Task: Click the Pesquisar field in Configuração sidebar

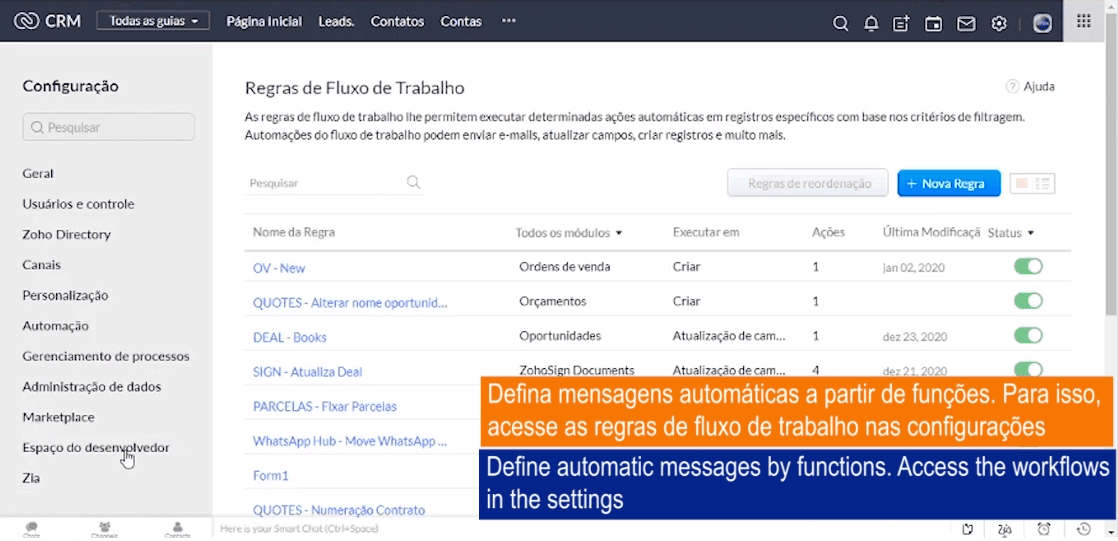Action: click(x=109, y=127)
